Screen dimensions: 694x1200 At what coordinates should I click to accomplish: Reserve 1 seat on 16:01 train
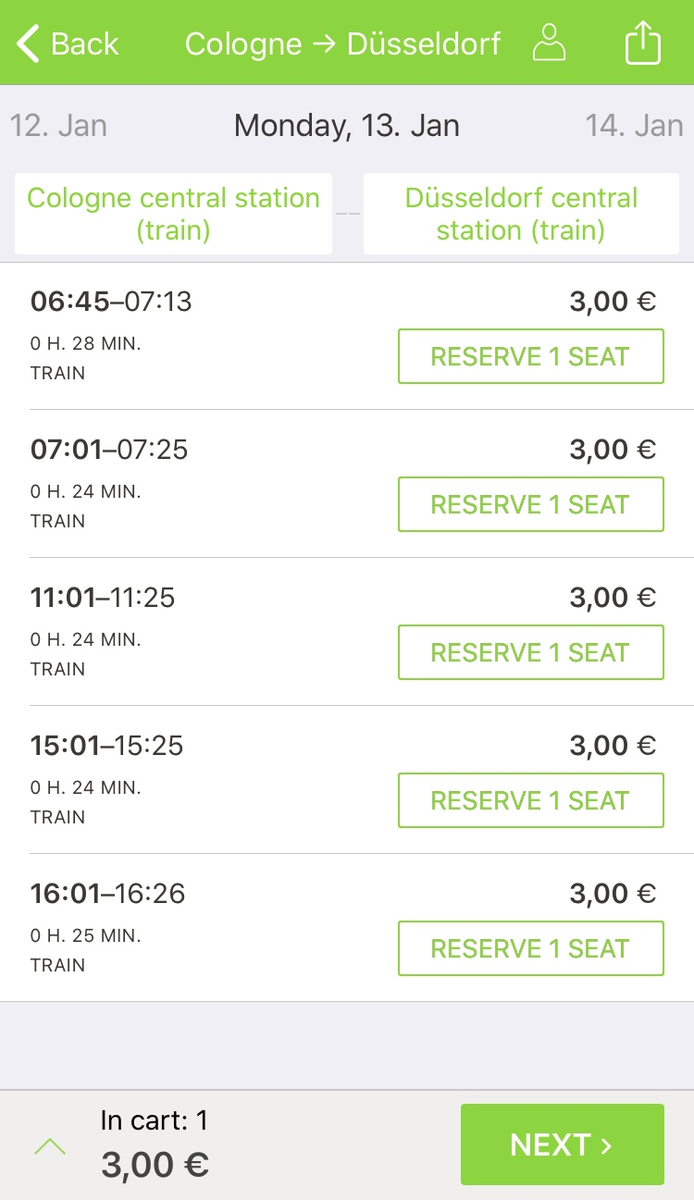pos(531,948)
